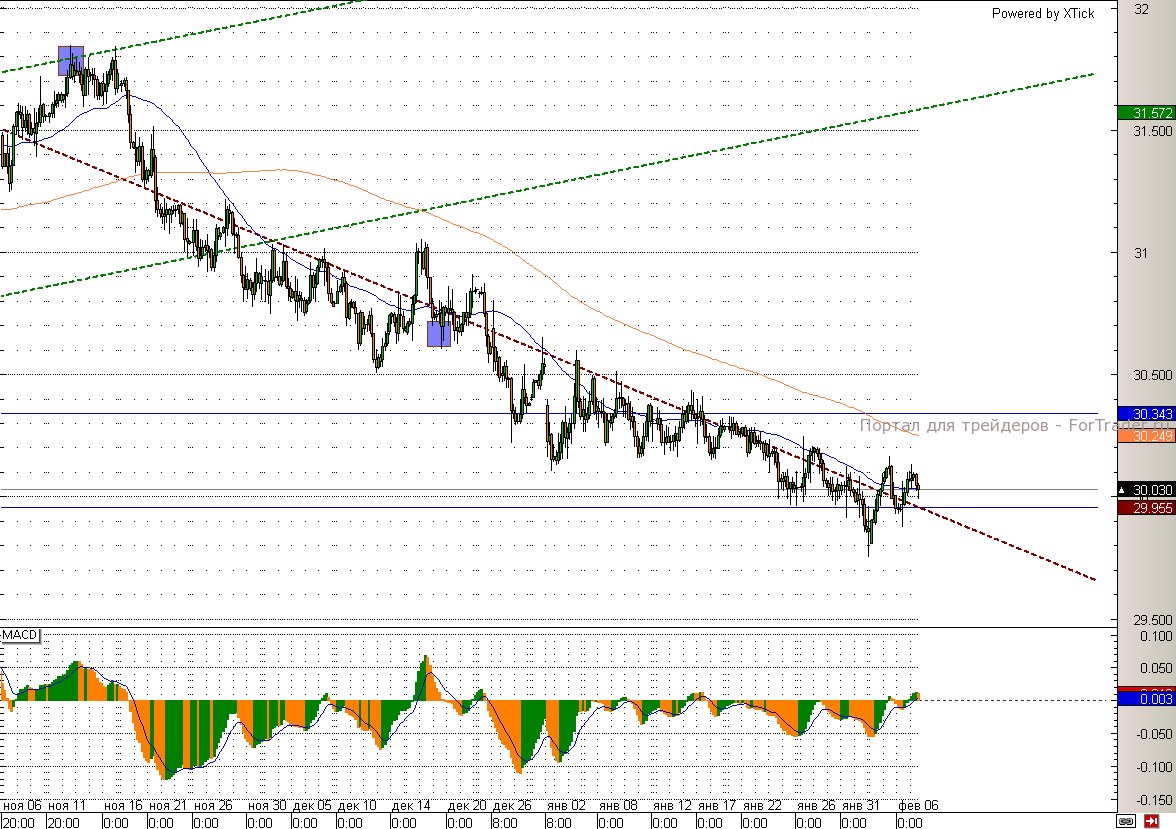Select the purple marker at the November peak
1176x829 pixels.
[x=70, y=60]
